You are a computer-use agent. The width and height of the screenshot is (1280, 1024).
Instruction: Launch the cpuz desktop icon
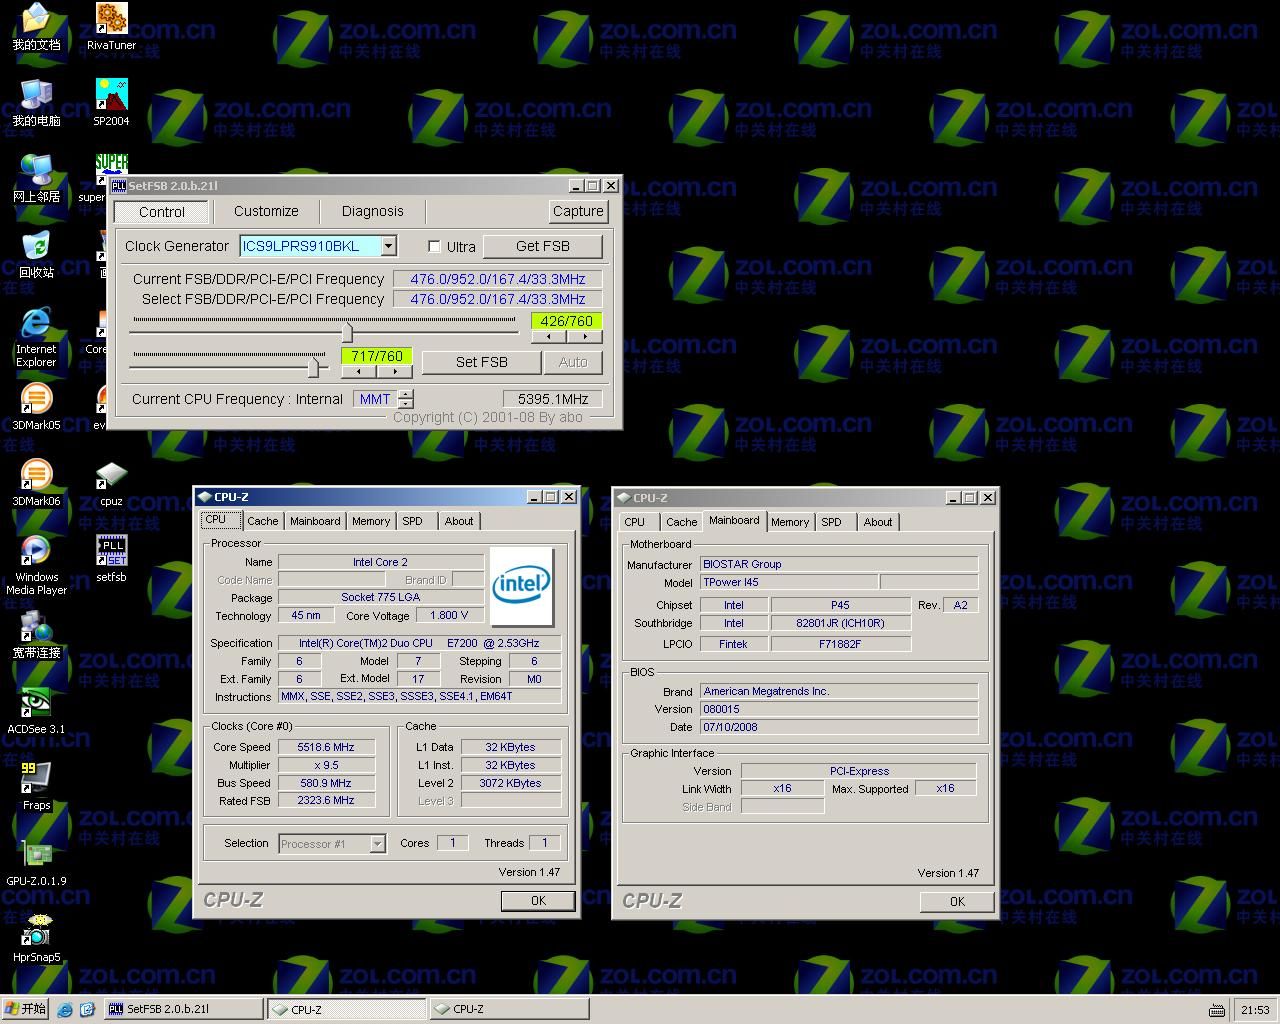(x=111, y=483)
